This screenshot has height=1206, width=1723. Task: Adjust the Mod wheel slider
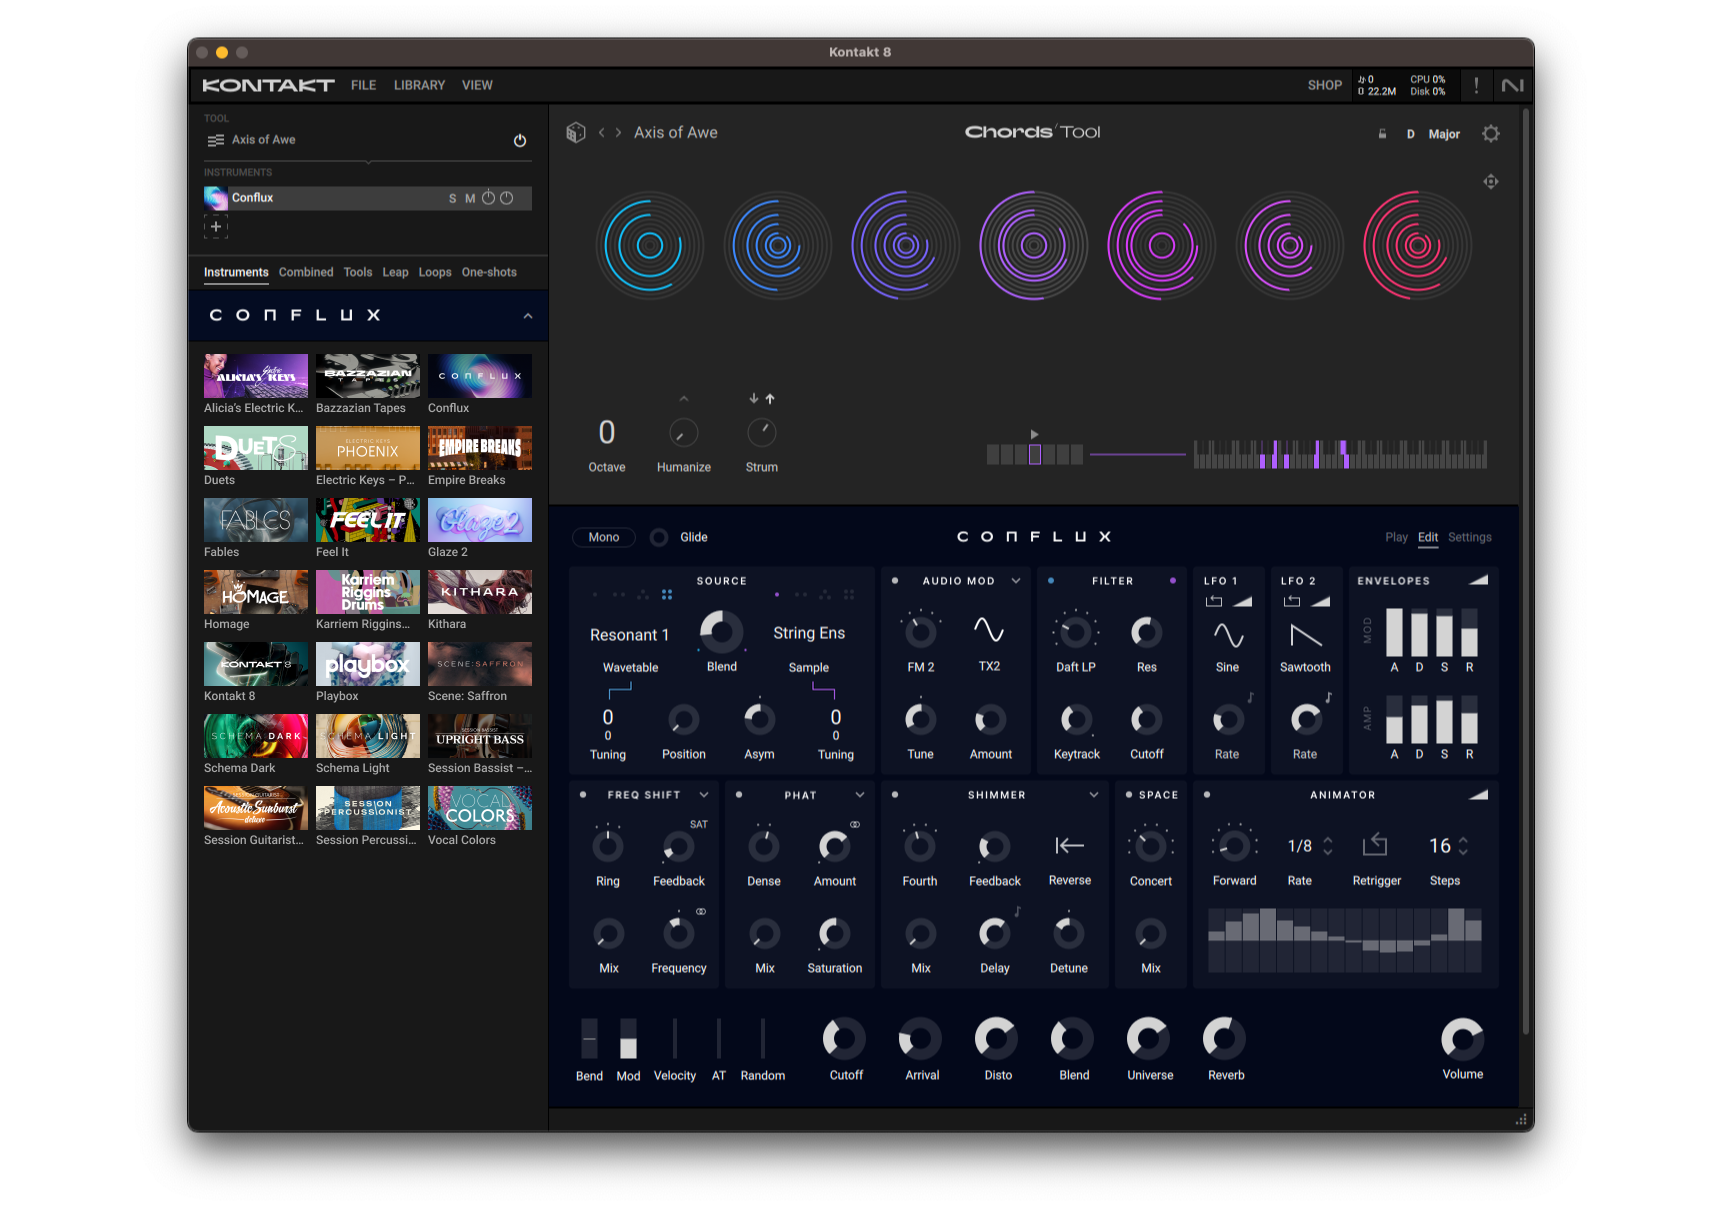click(x=628, y=1040)
